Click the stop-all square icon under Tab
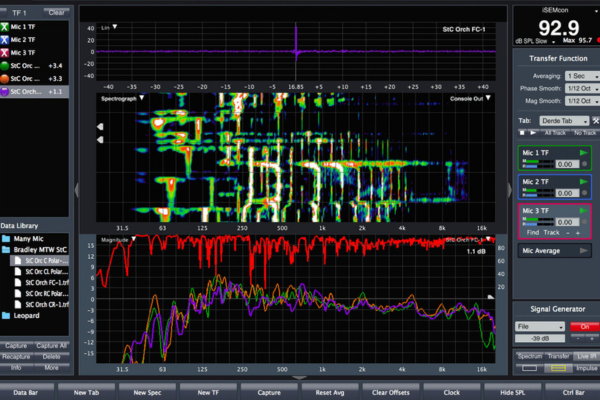 click(522, 133)
